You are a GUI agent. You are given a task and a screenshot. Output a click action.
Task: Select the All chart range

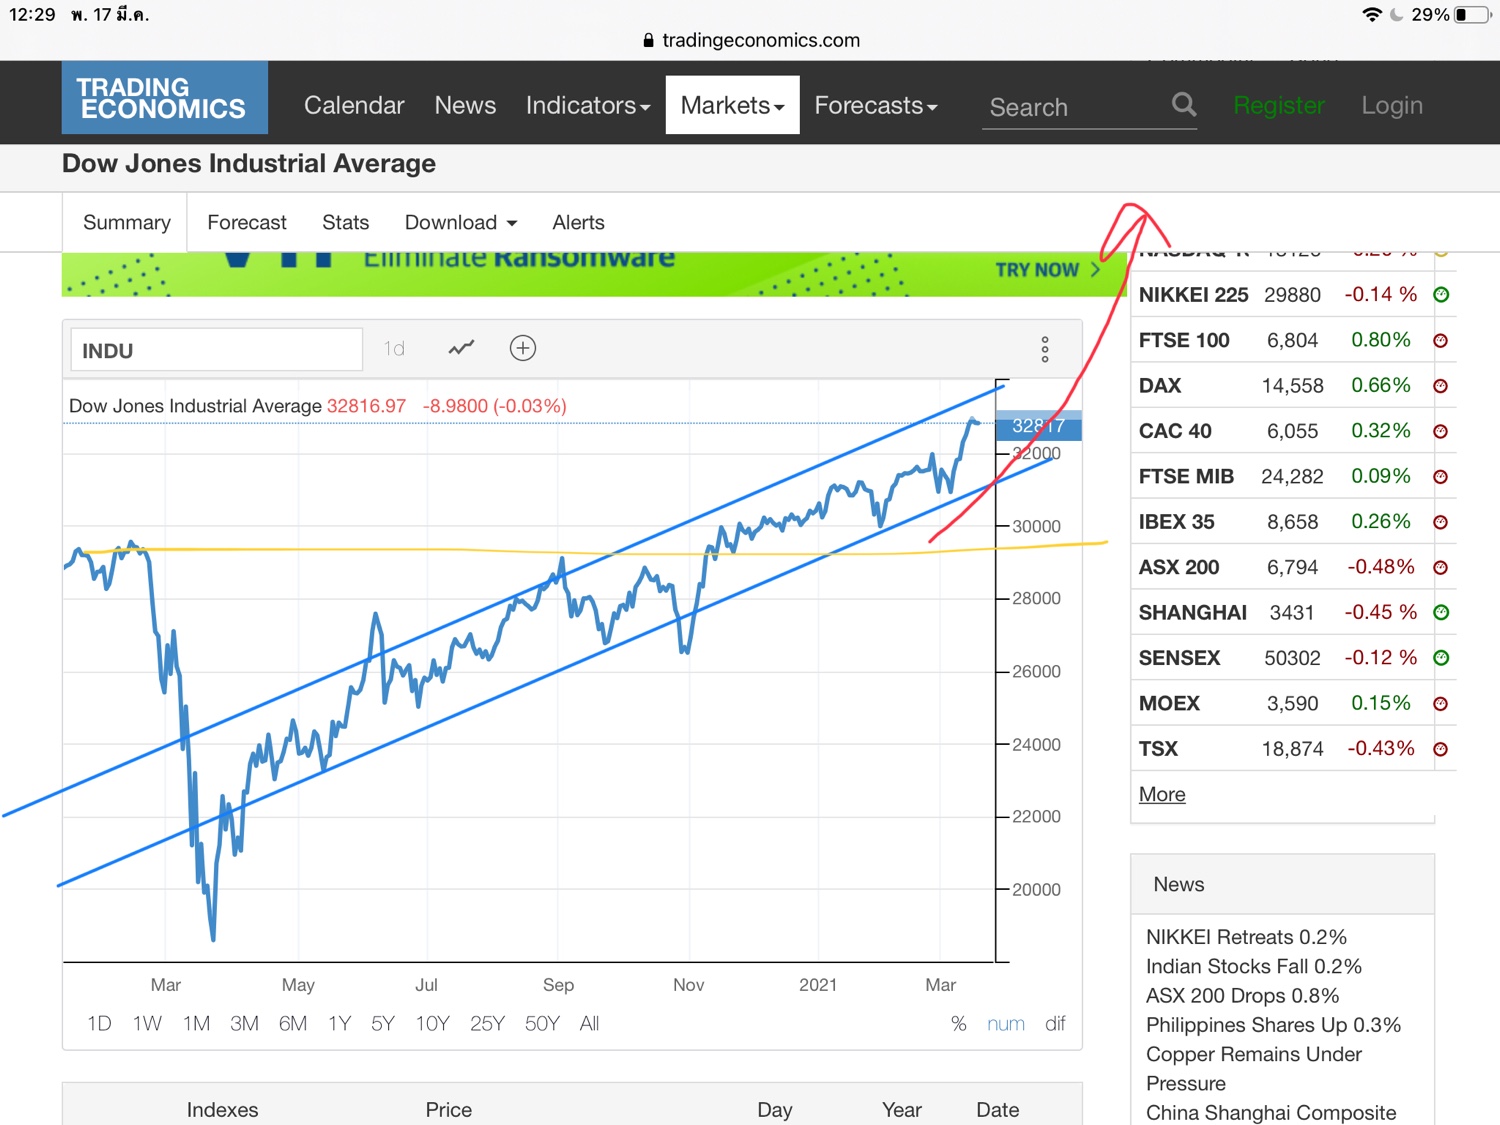(589, 1023)
